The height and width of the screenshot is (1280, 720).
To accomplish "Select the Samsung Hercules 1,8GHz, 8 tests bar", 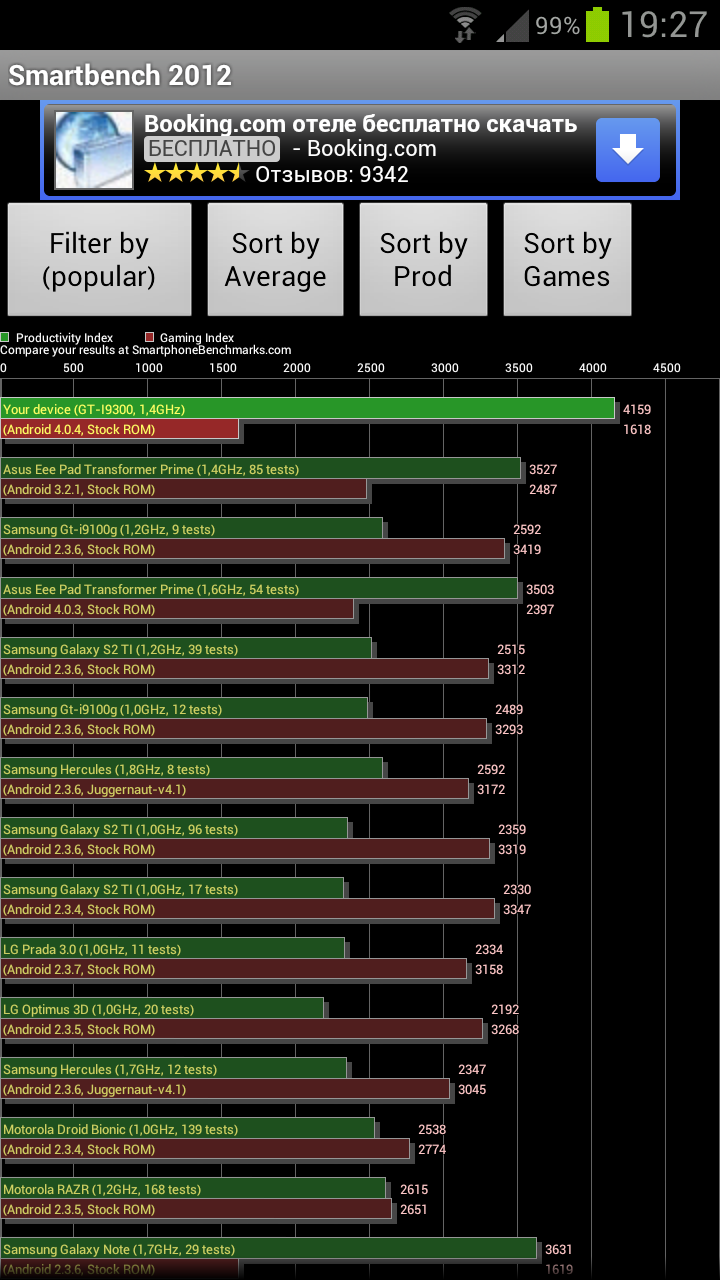I will (192, 769).
